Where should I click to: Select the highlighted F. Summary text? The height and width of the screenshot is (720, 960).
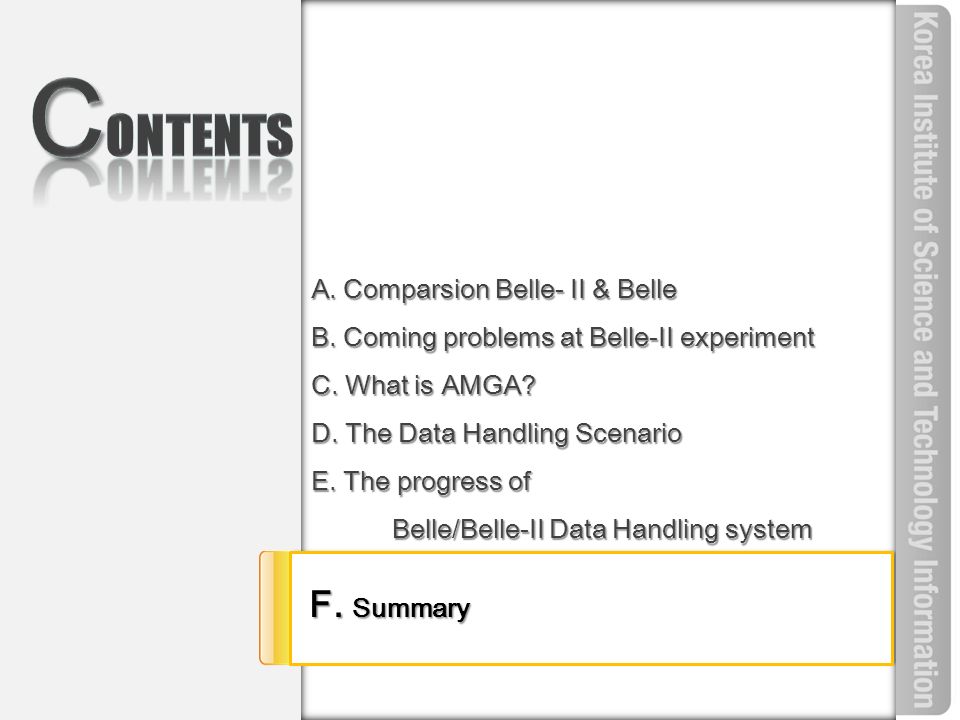pos(390,606)
